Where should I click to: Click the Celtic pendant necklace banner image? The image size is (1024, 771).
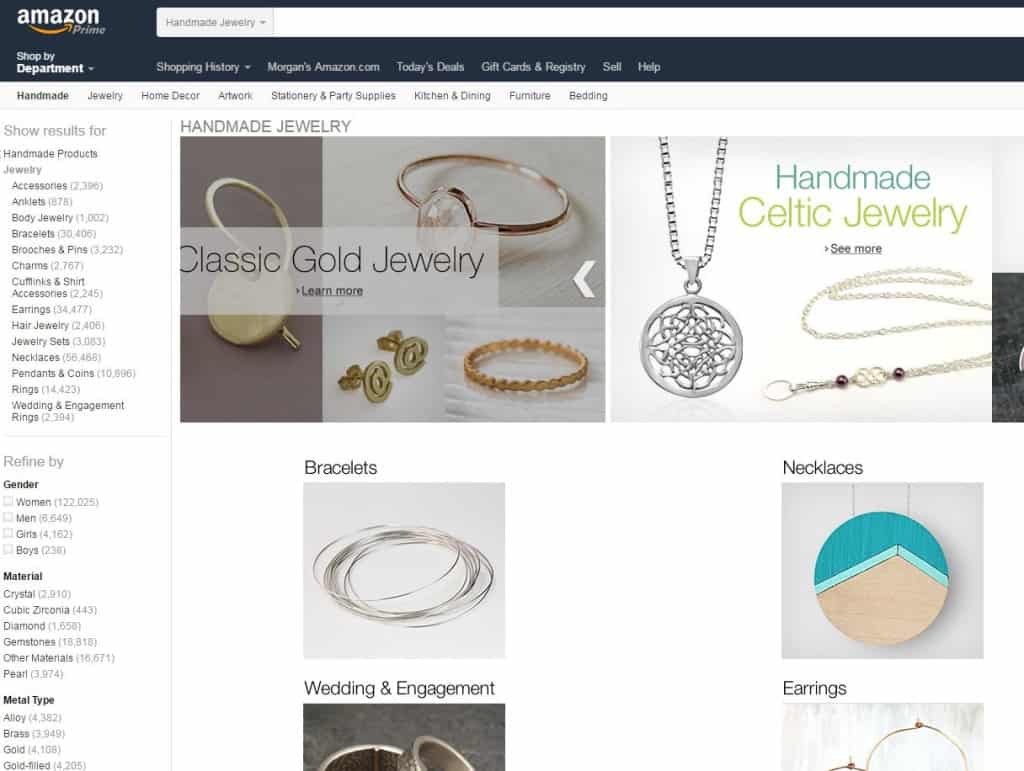point(801,279)
